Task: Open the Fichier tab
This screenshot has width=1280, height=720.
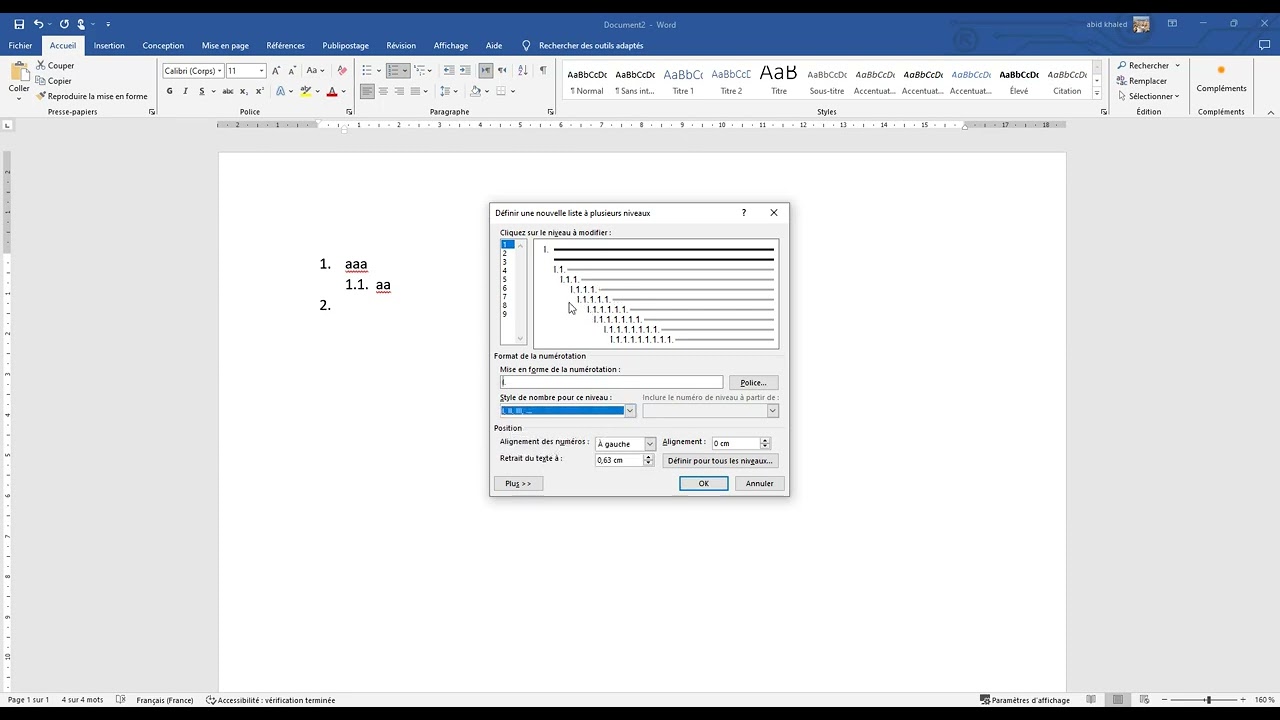Action: 20,45
